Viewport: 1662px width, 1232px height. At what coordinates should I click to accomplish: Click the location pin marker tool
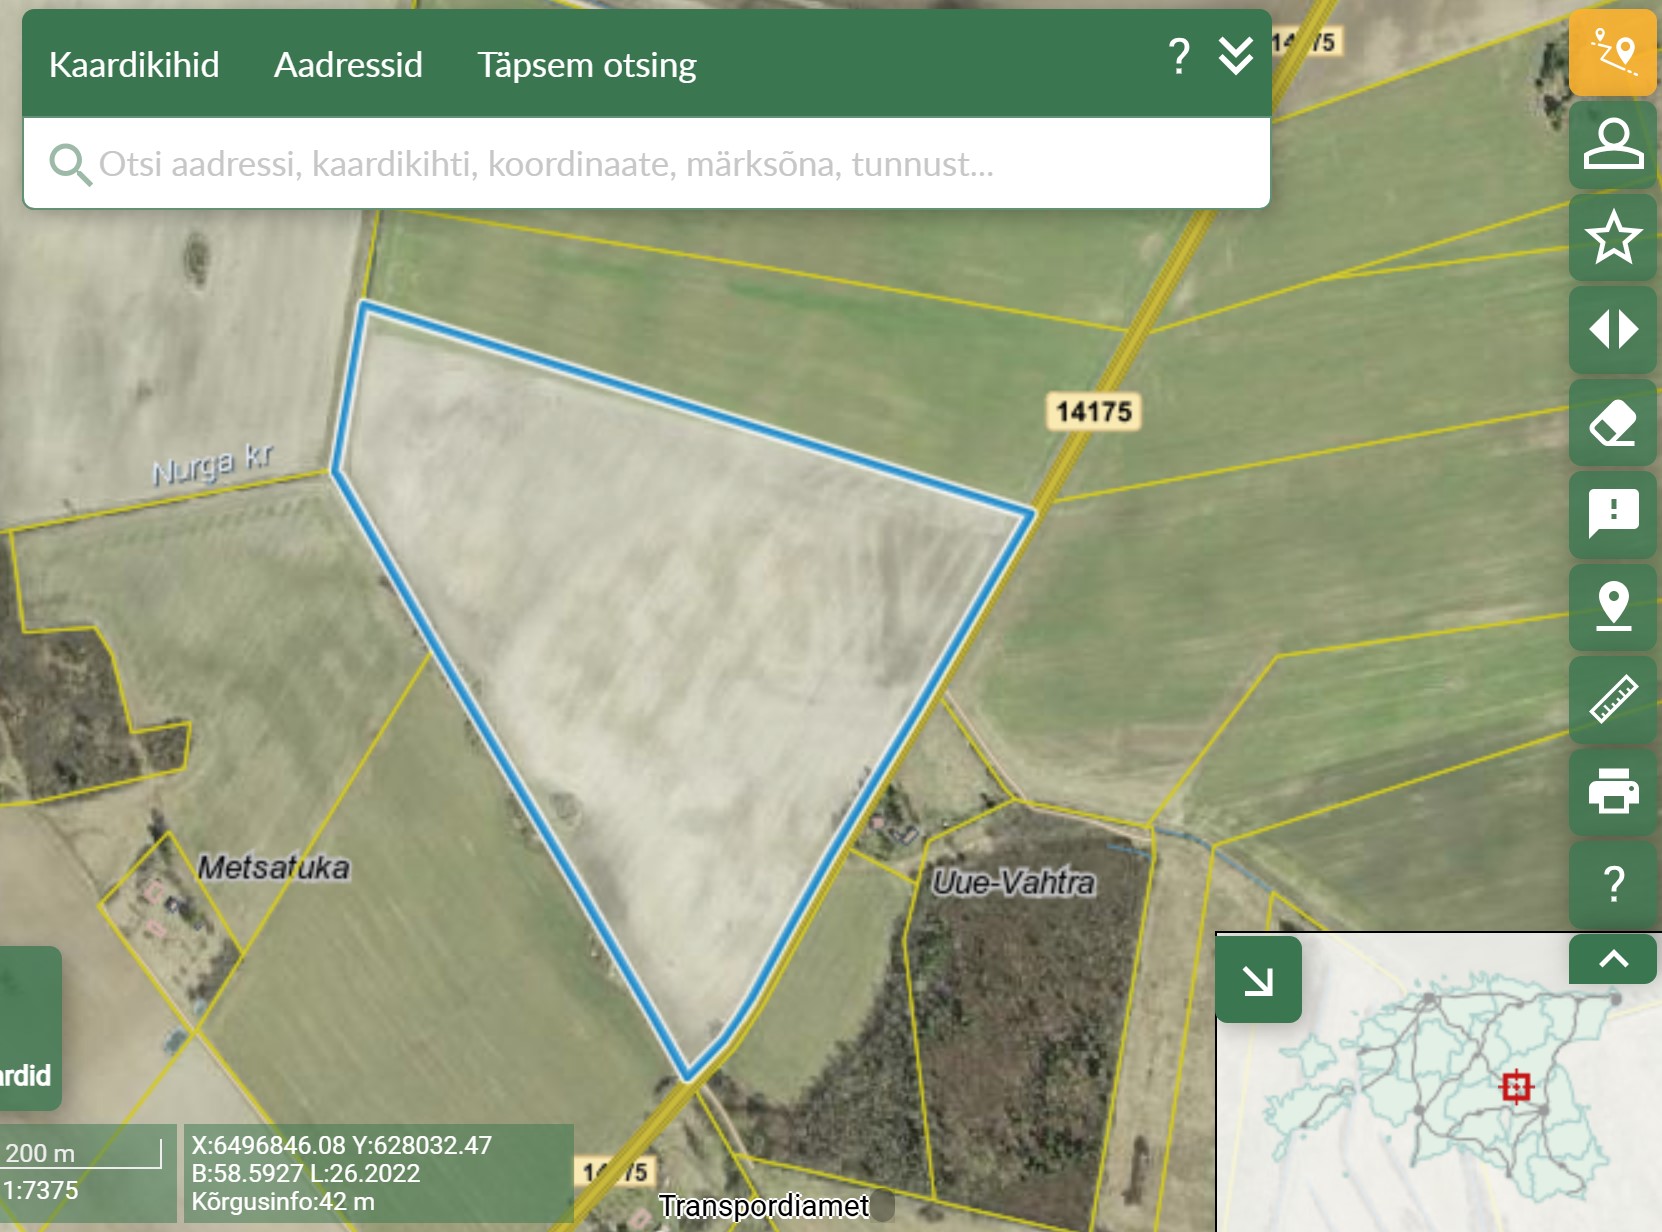(1612, 606)
